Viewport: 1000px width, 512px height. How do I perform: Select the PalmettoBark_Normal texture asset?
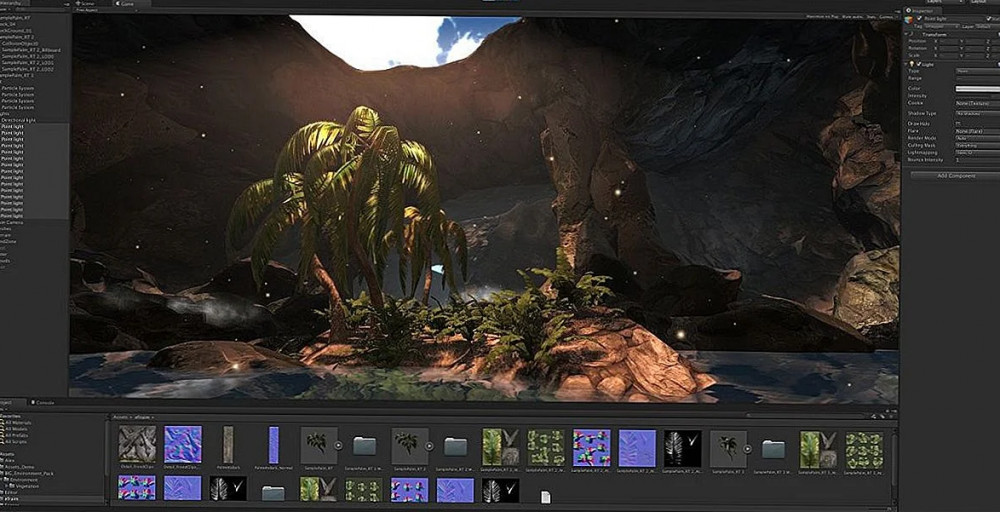(x=274, y=444)
